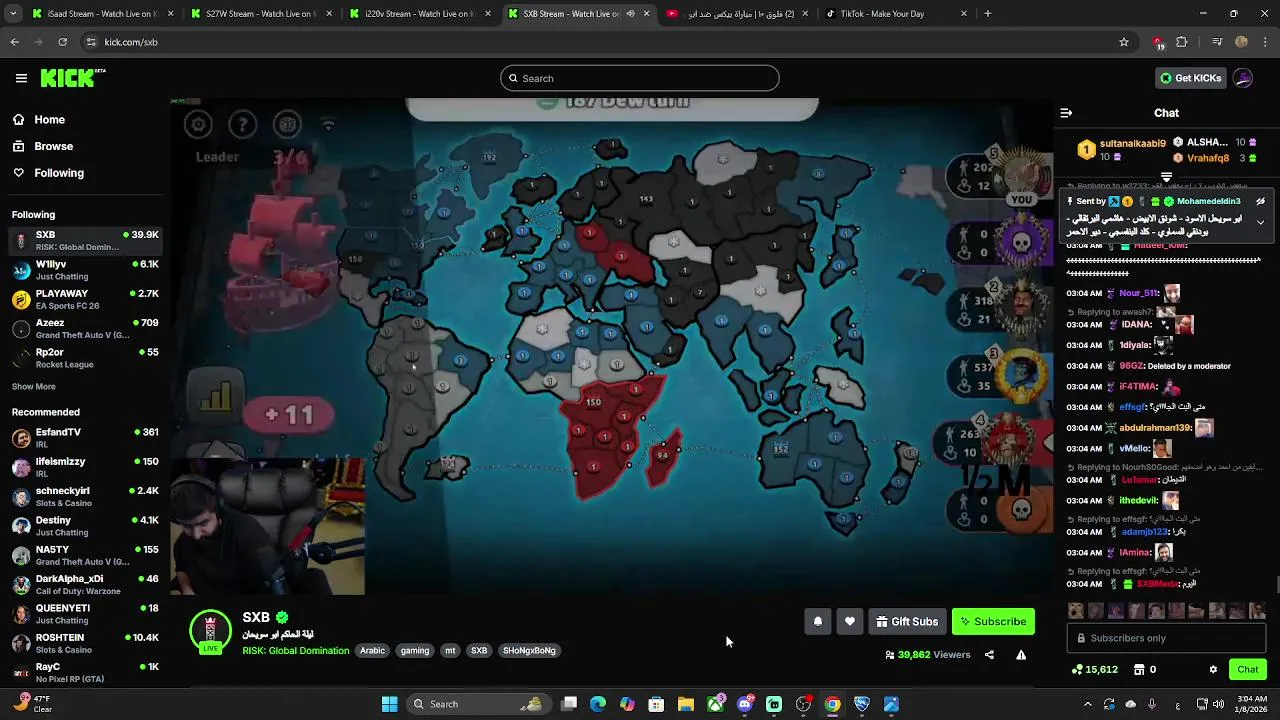
Task: Select the Arabic tag
Action: [372, 651]
